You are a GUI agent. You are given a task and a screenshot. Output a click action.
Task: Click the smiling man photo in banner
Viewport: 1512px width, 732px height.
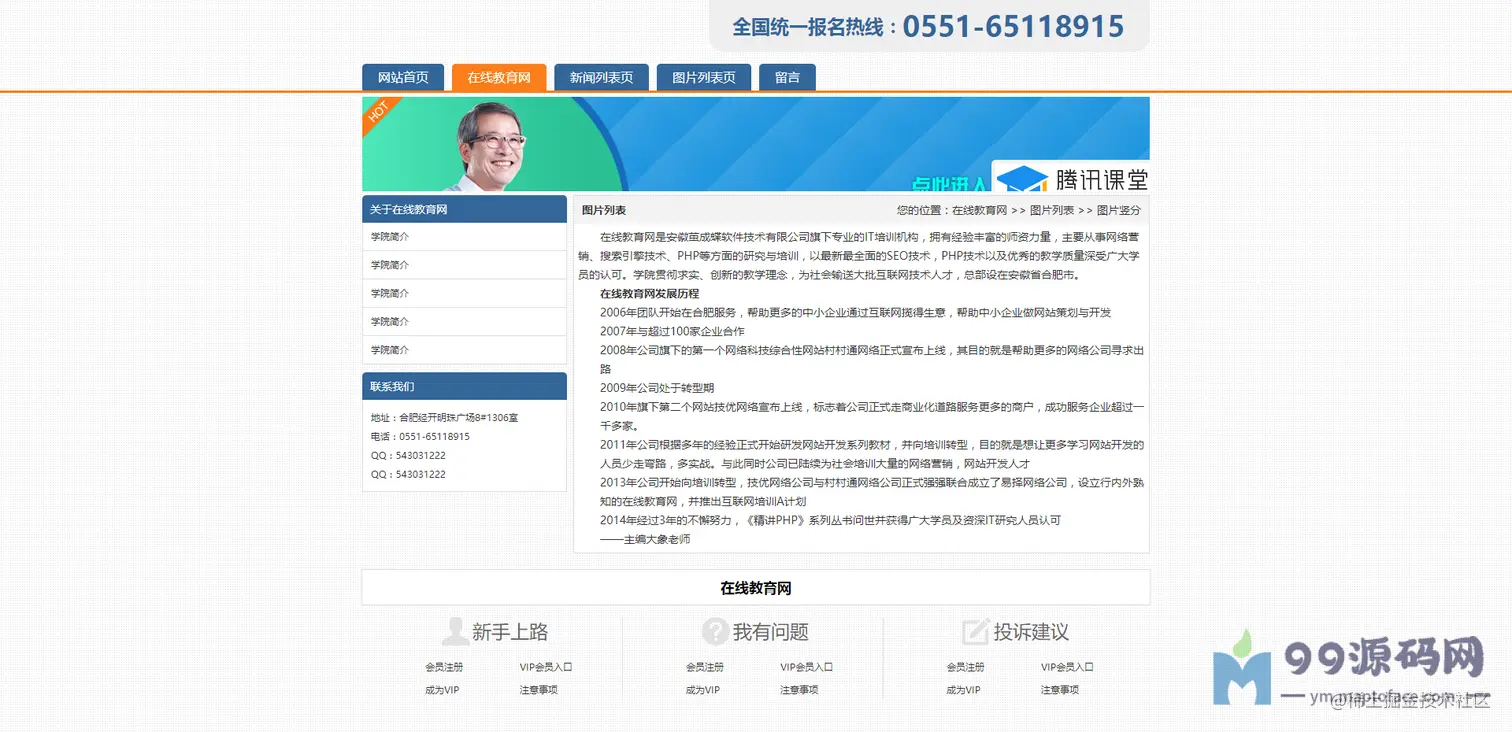[x=490, y=146]
